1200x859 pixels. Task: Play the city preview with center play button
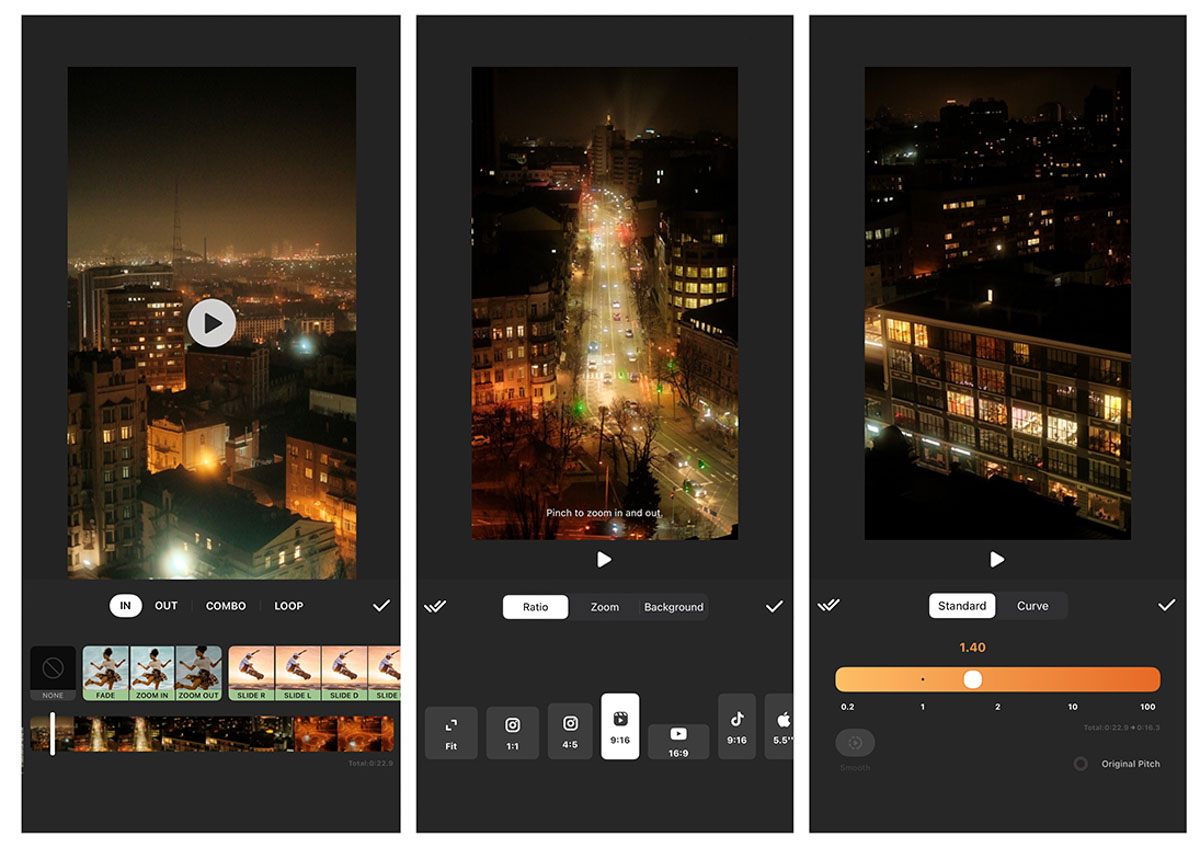pyautogui.click(x=212, y=323)
